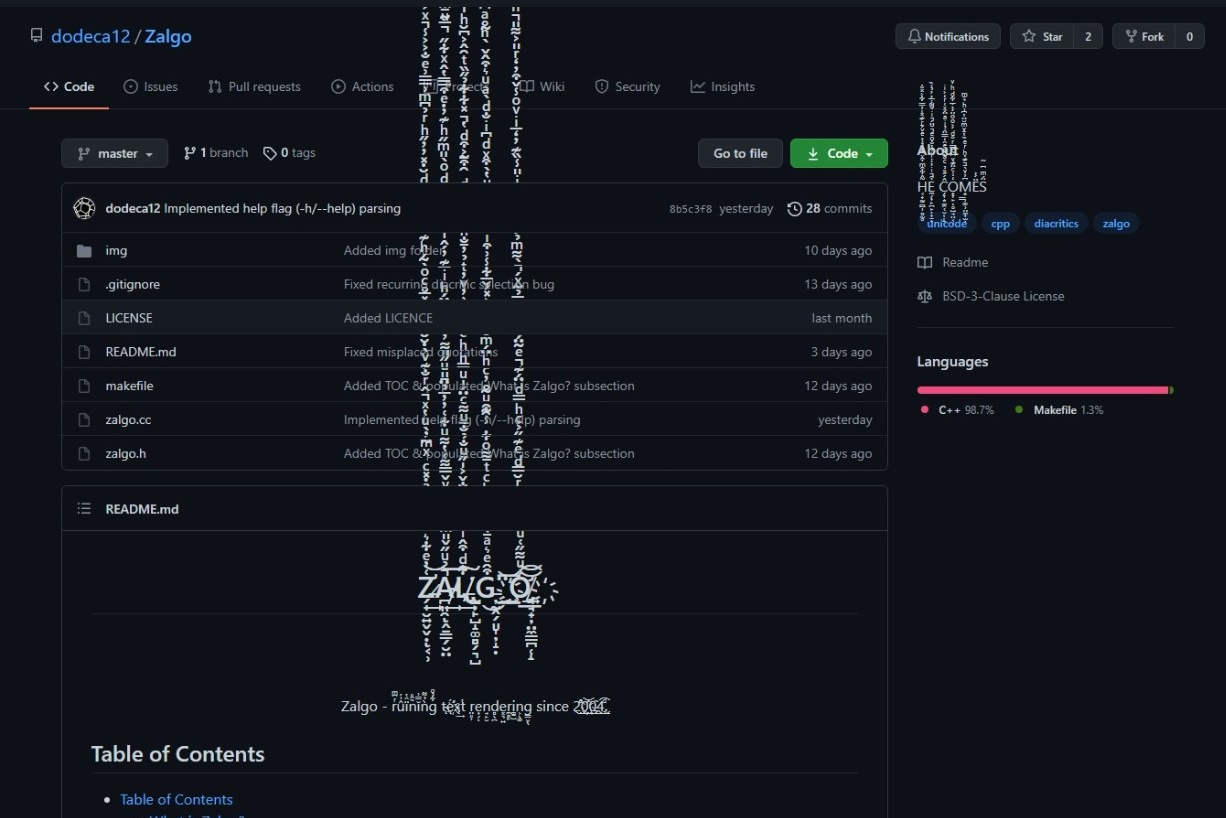Click the dodeca12 commit author avatar
This screenshot has height=818, width=1226.
84,209
